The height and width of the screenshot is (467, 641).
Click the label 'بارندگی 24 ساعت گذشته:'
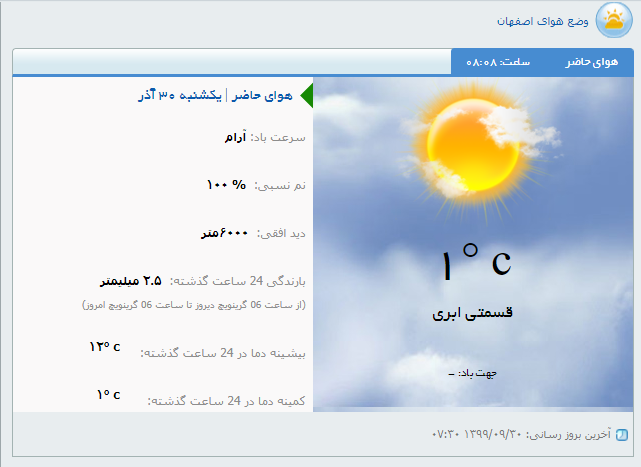[x=238, y=281]
